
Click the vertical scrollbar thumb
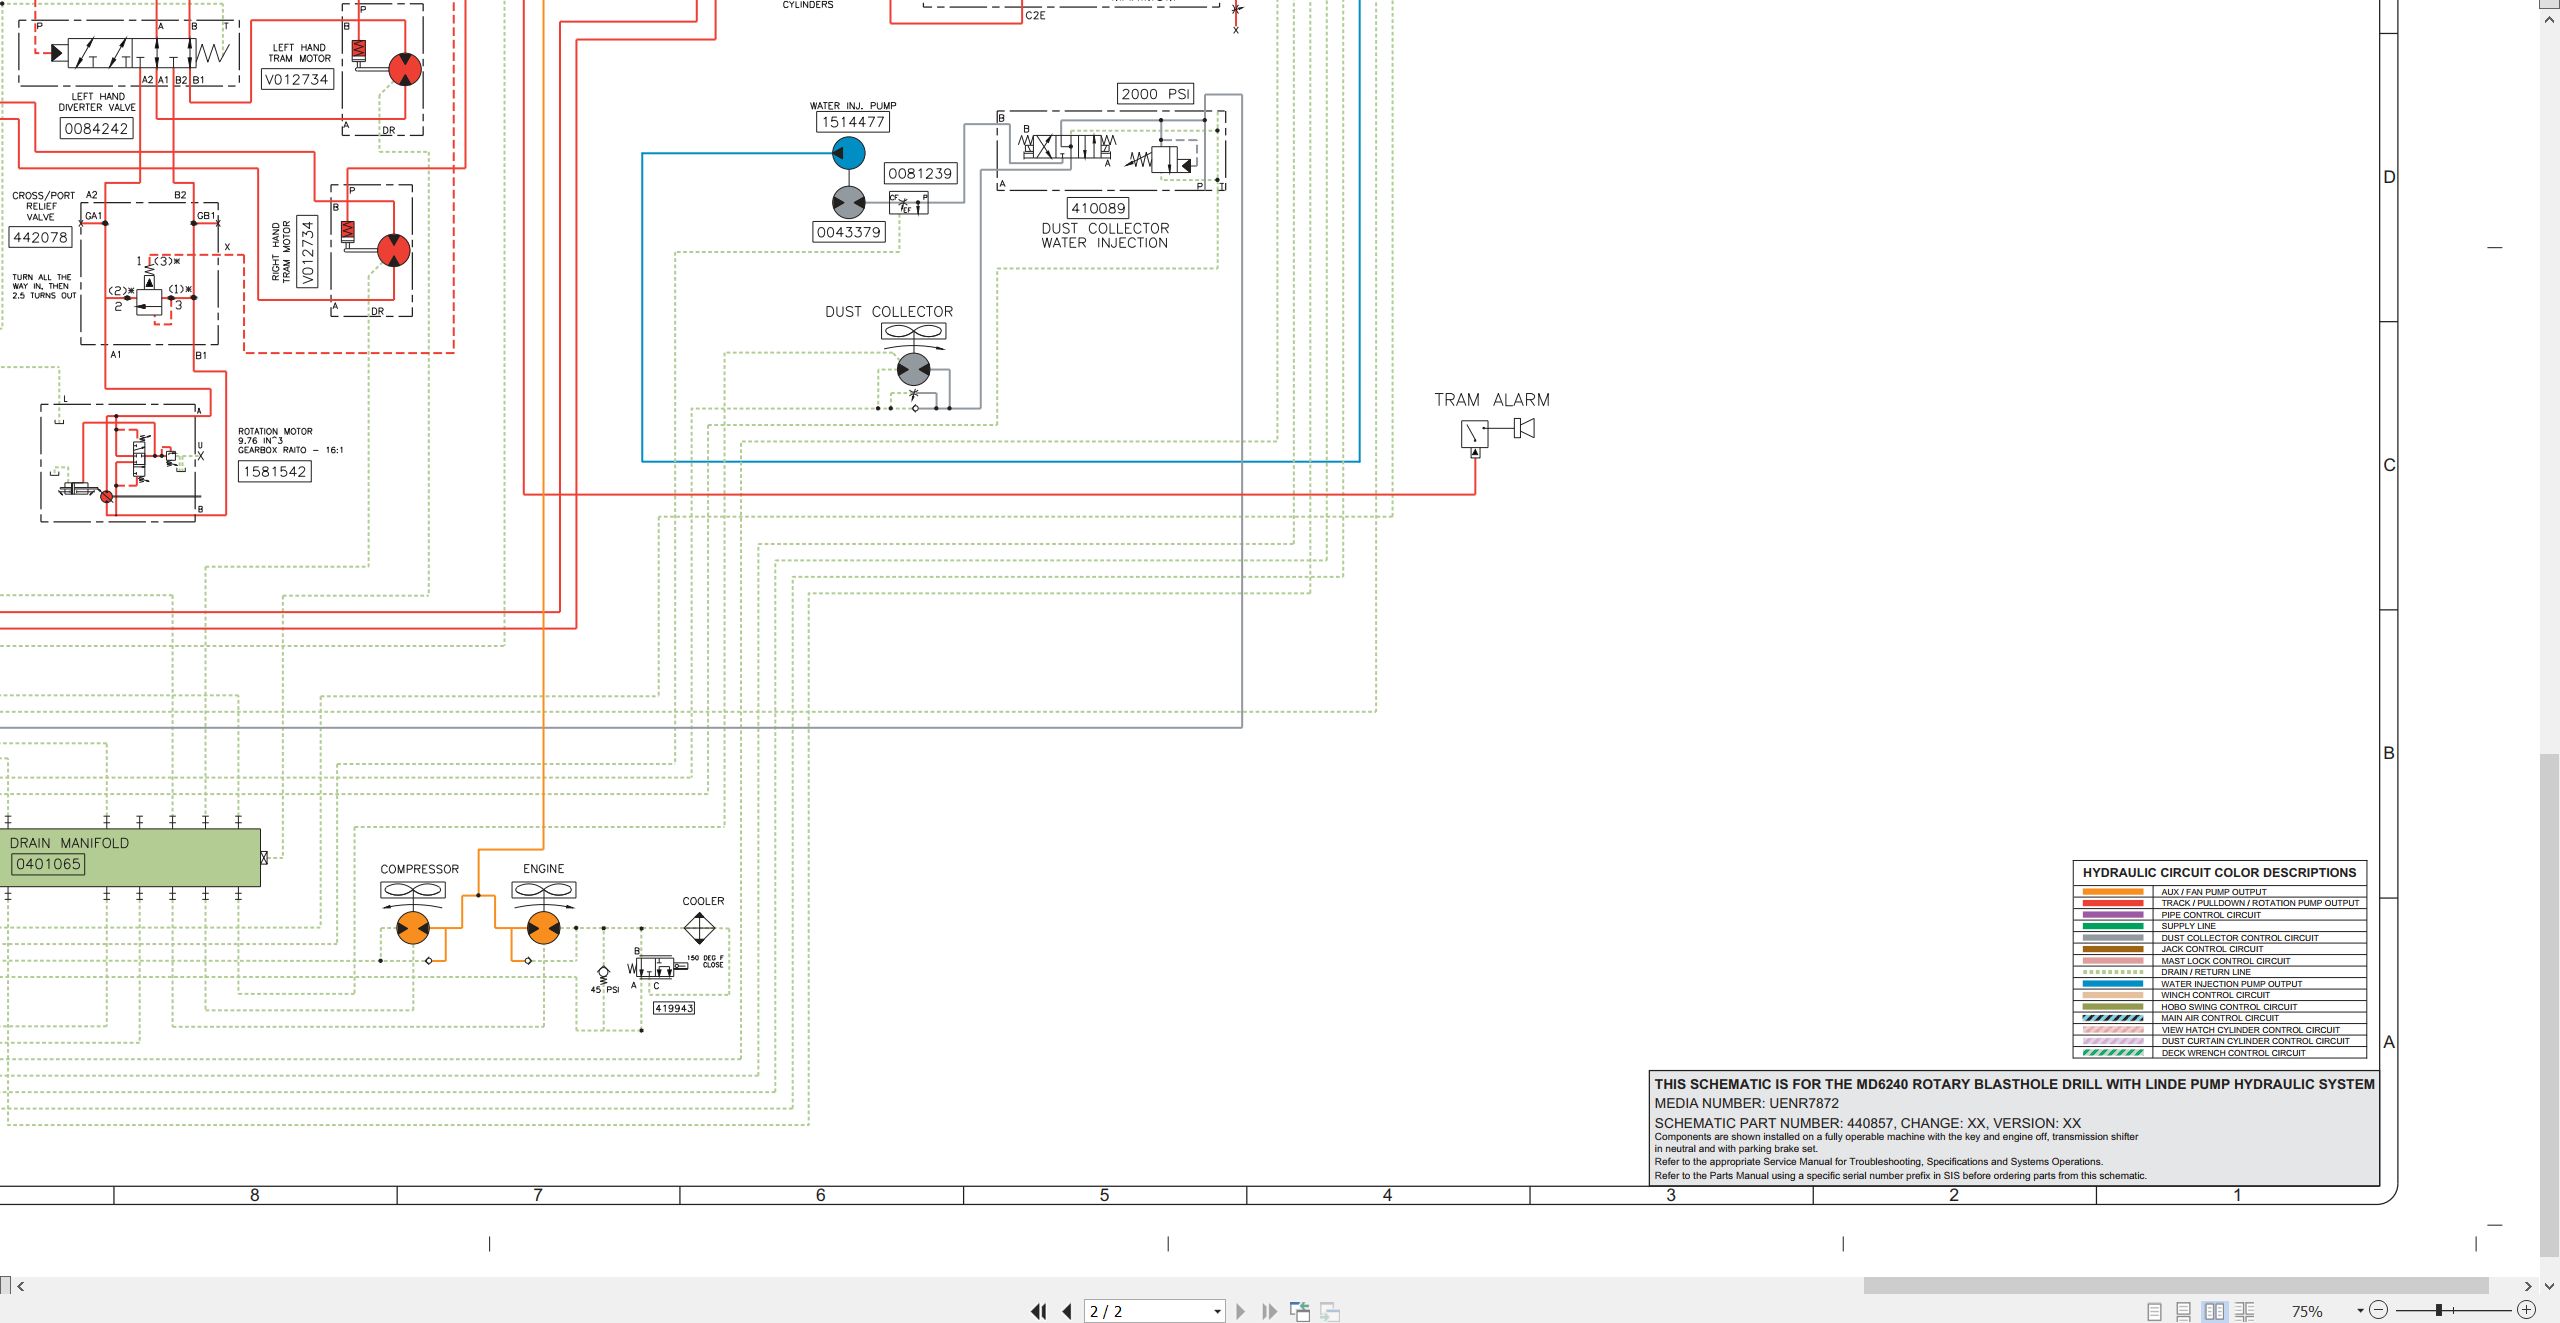point(2550,1006)
